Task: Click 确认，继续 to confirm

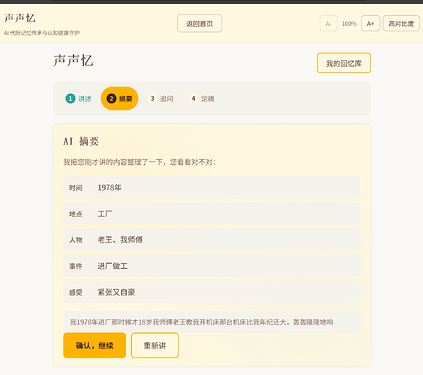Action: (x=95, y=345)
